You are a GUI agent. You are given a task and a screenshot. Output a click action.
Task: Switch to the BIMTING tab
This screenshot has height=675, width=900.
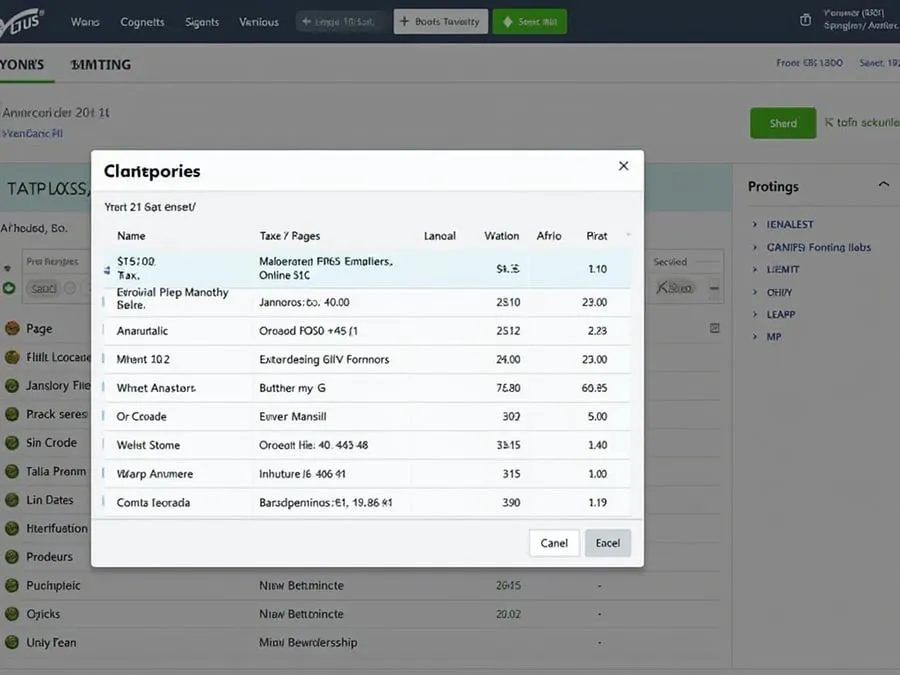(101, 64)
